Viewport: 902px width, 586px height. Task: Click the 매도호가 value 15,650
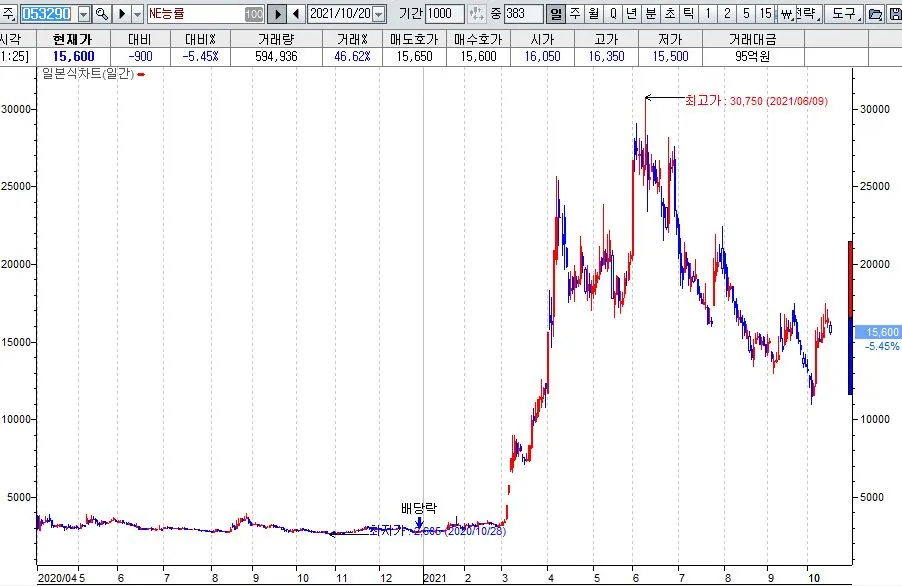pos(414,56)
